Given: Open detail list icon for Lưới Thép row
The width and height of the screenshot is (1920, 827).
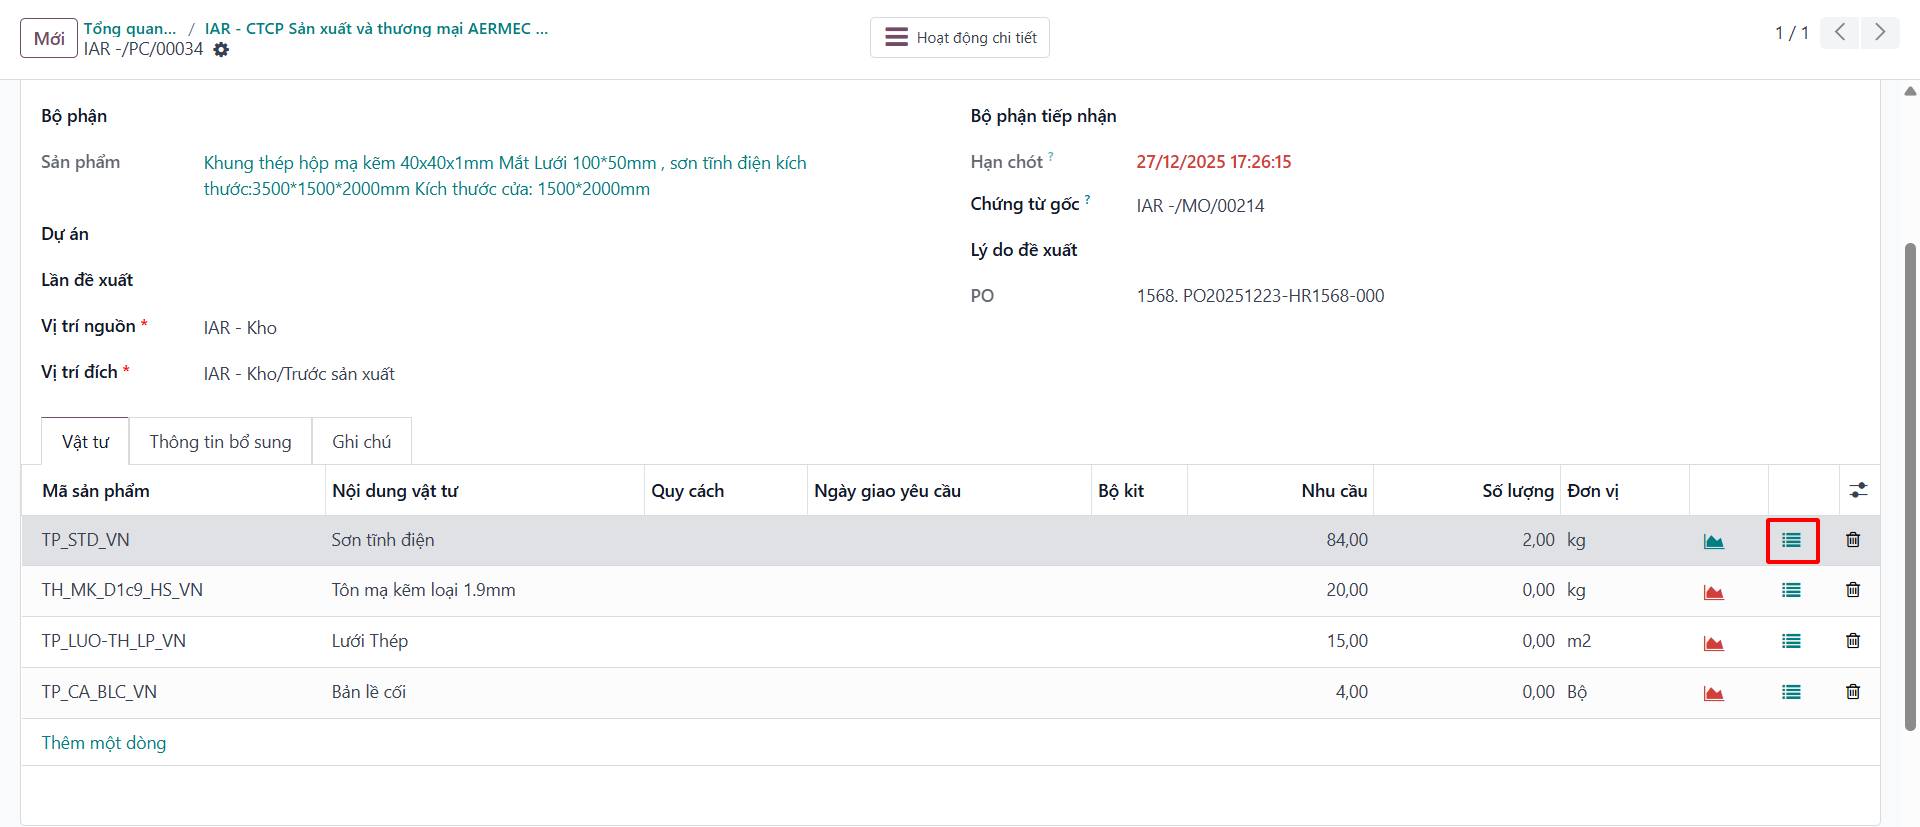Looking at the screenshot, I should pyautogui.click(x=1791, y=642).
